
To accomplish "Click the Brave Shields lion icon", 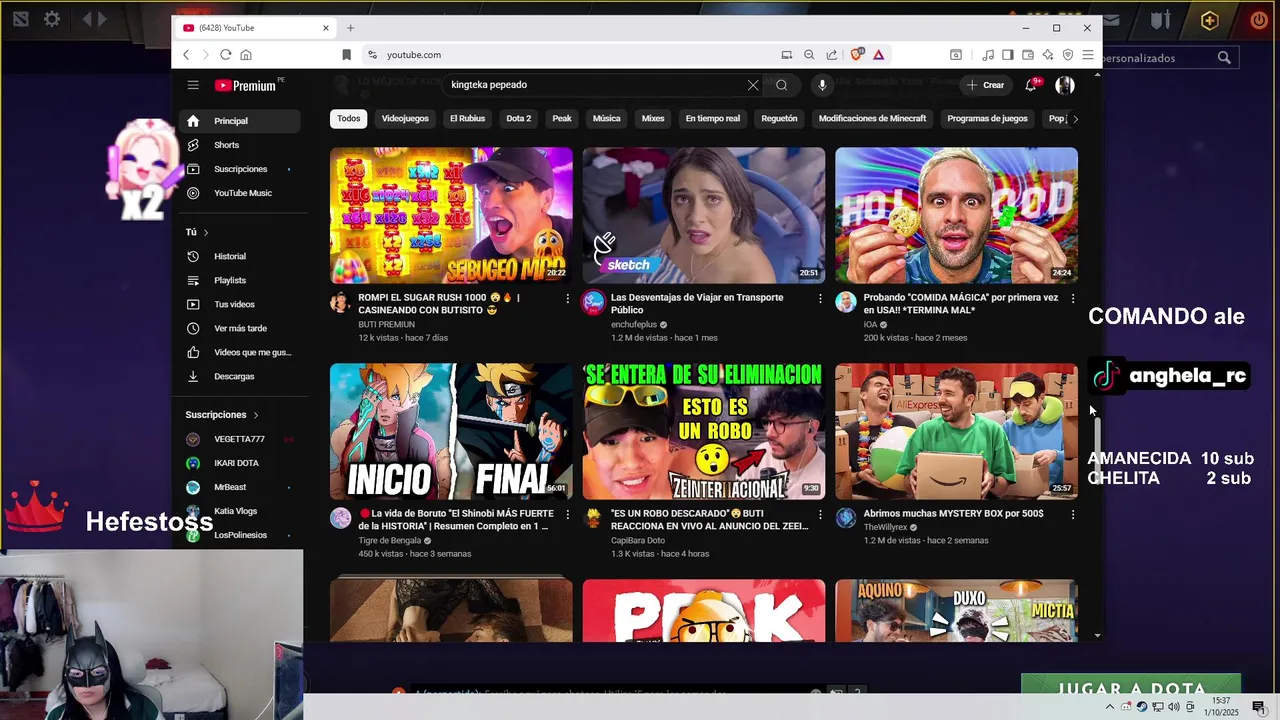I will click(856, 55).
